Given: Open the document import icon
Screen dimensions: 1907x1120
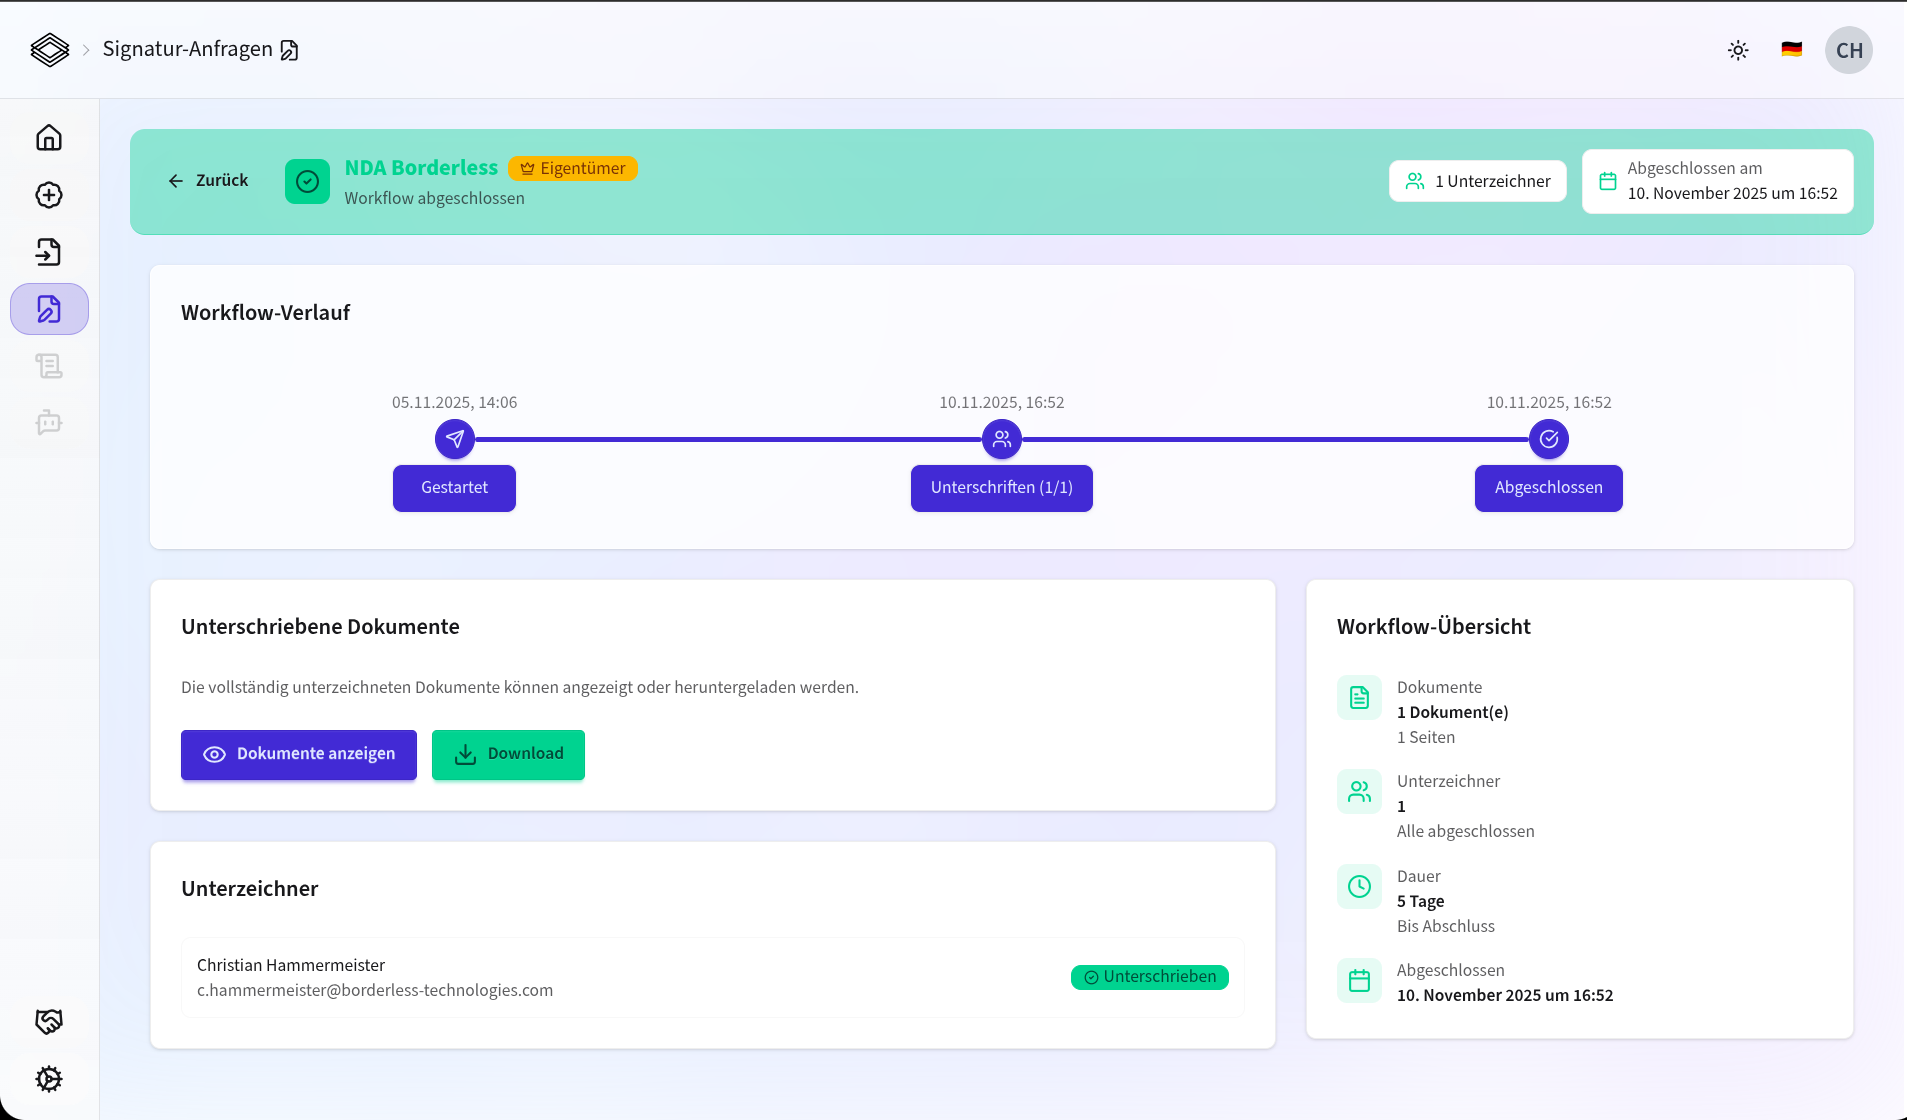Looking at the screenshot, I should [49, 252].
